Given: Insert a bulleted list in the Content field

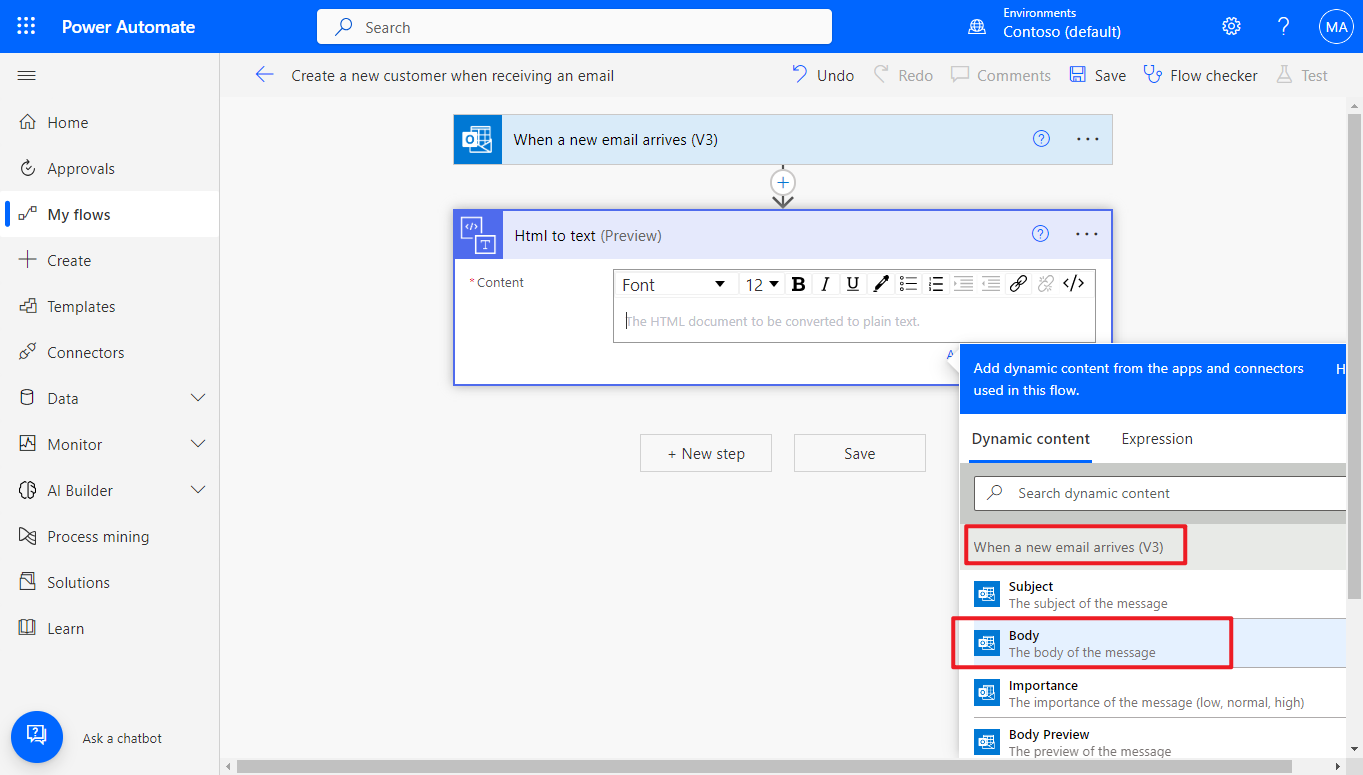Looking at the screenshot, I should (x=908, y=284).
